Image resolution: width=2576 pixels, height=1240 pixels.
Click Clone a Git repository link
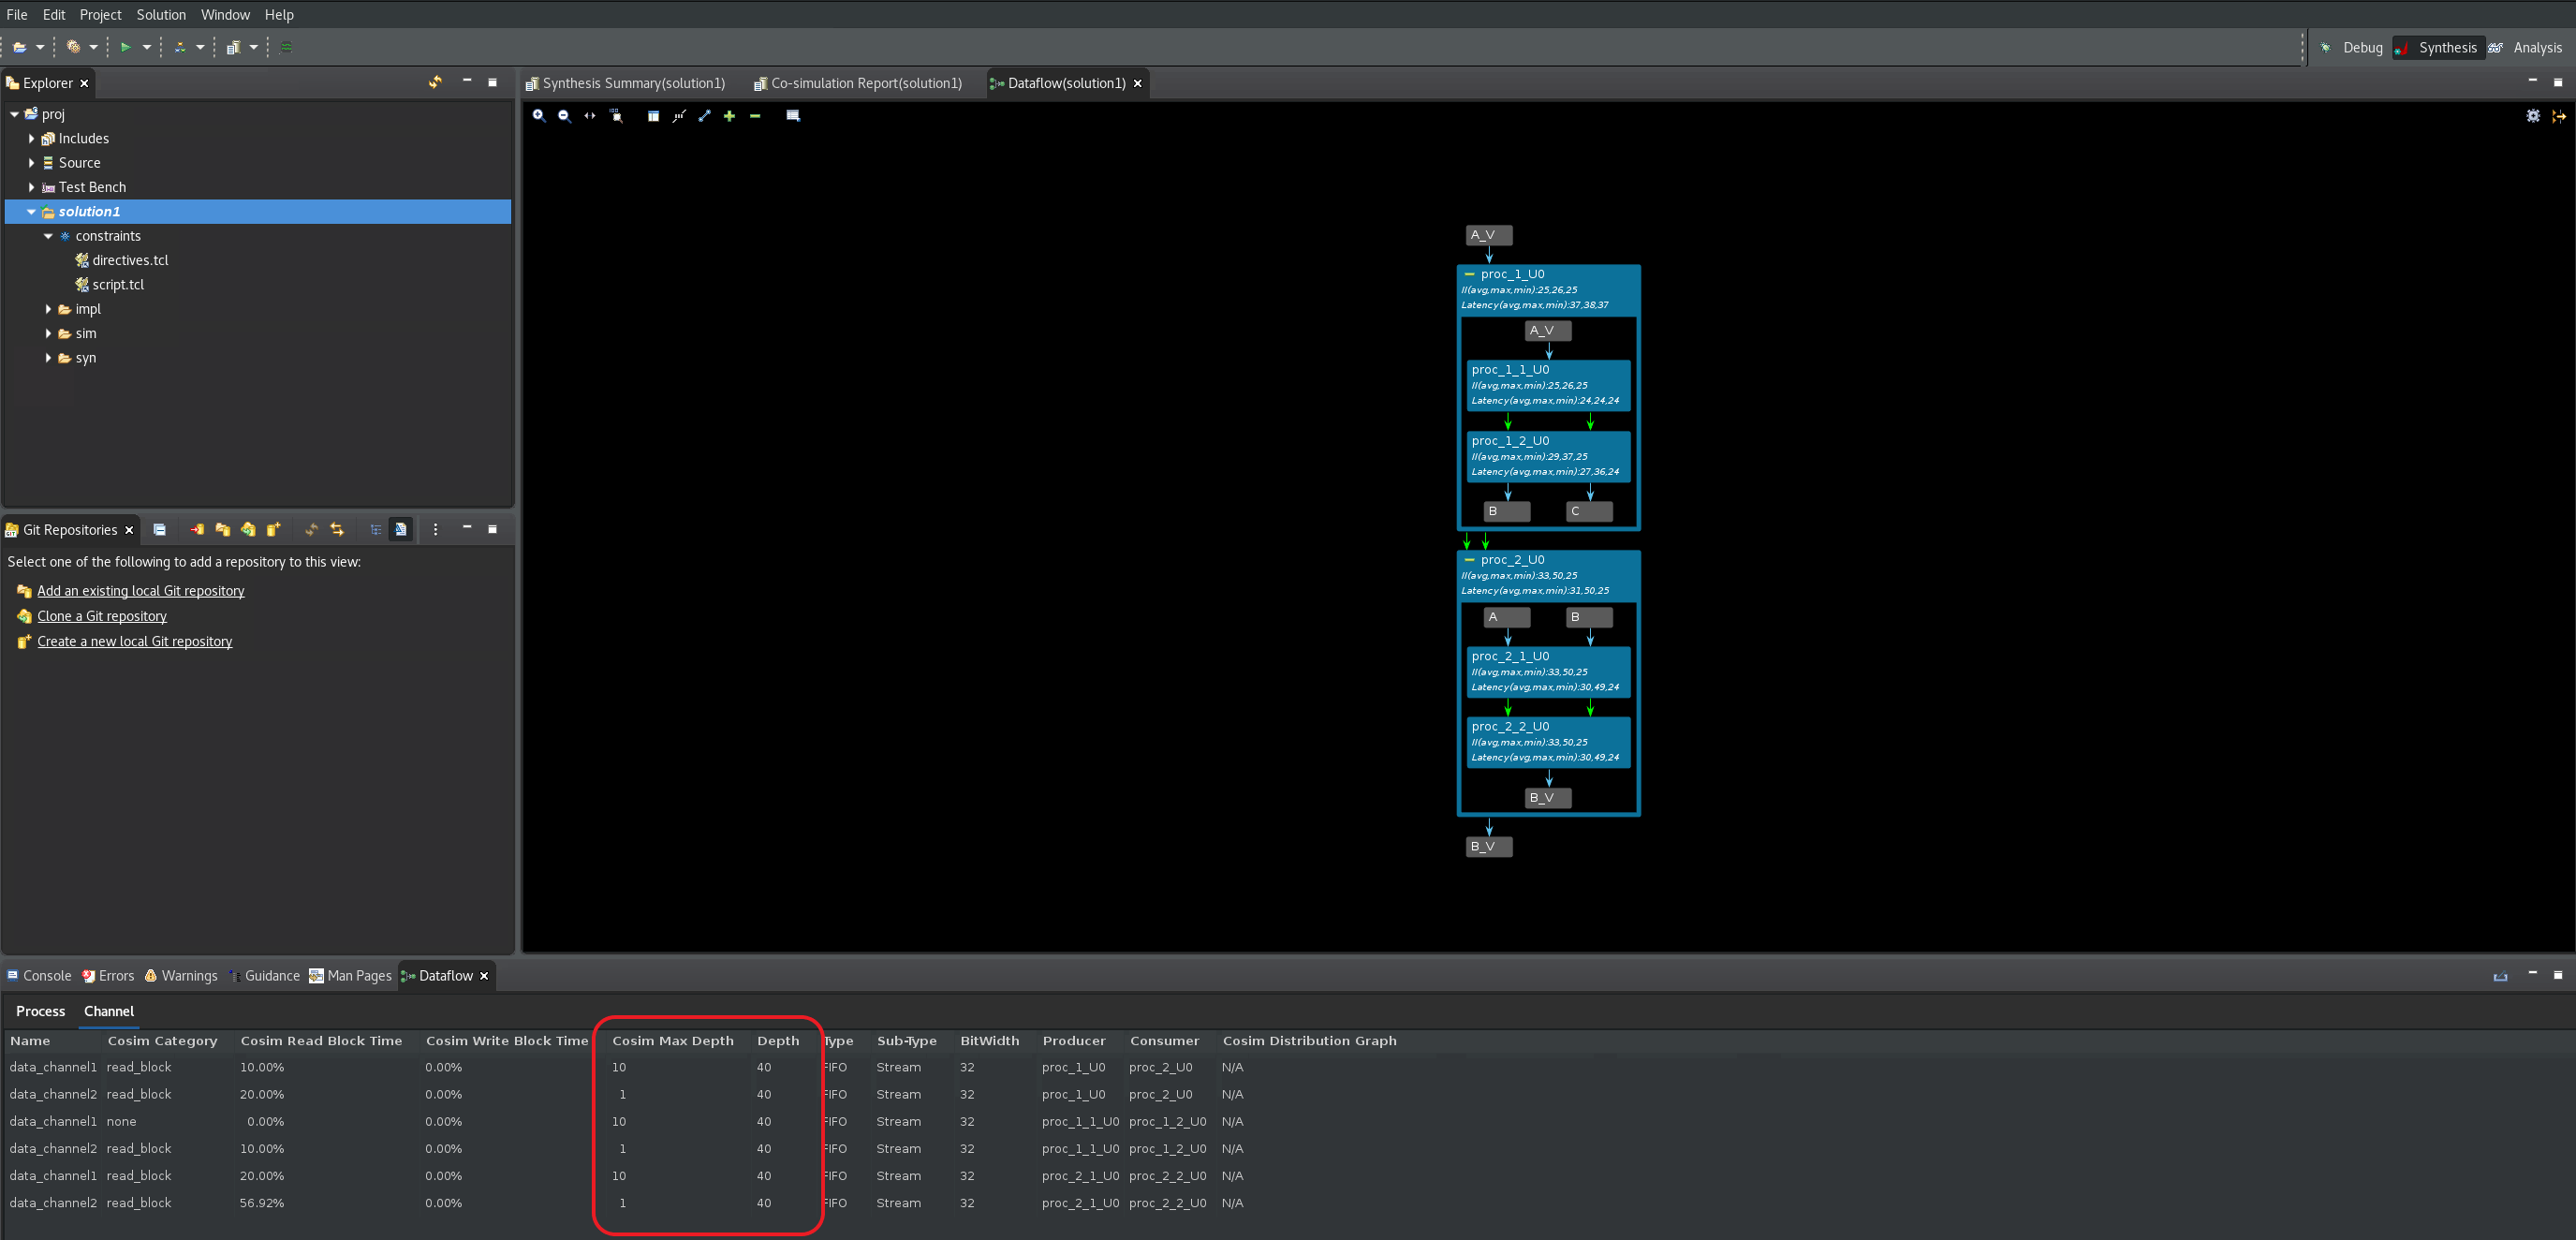point(102,614)
